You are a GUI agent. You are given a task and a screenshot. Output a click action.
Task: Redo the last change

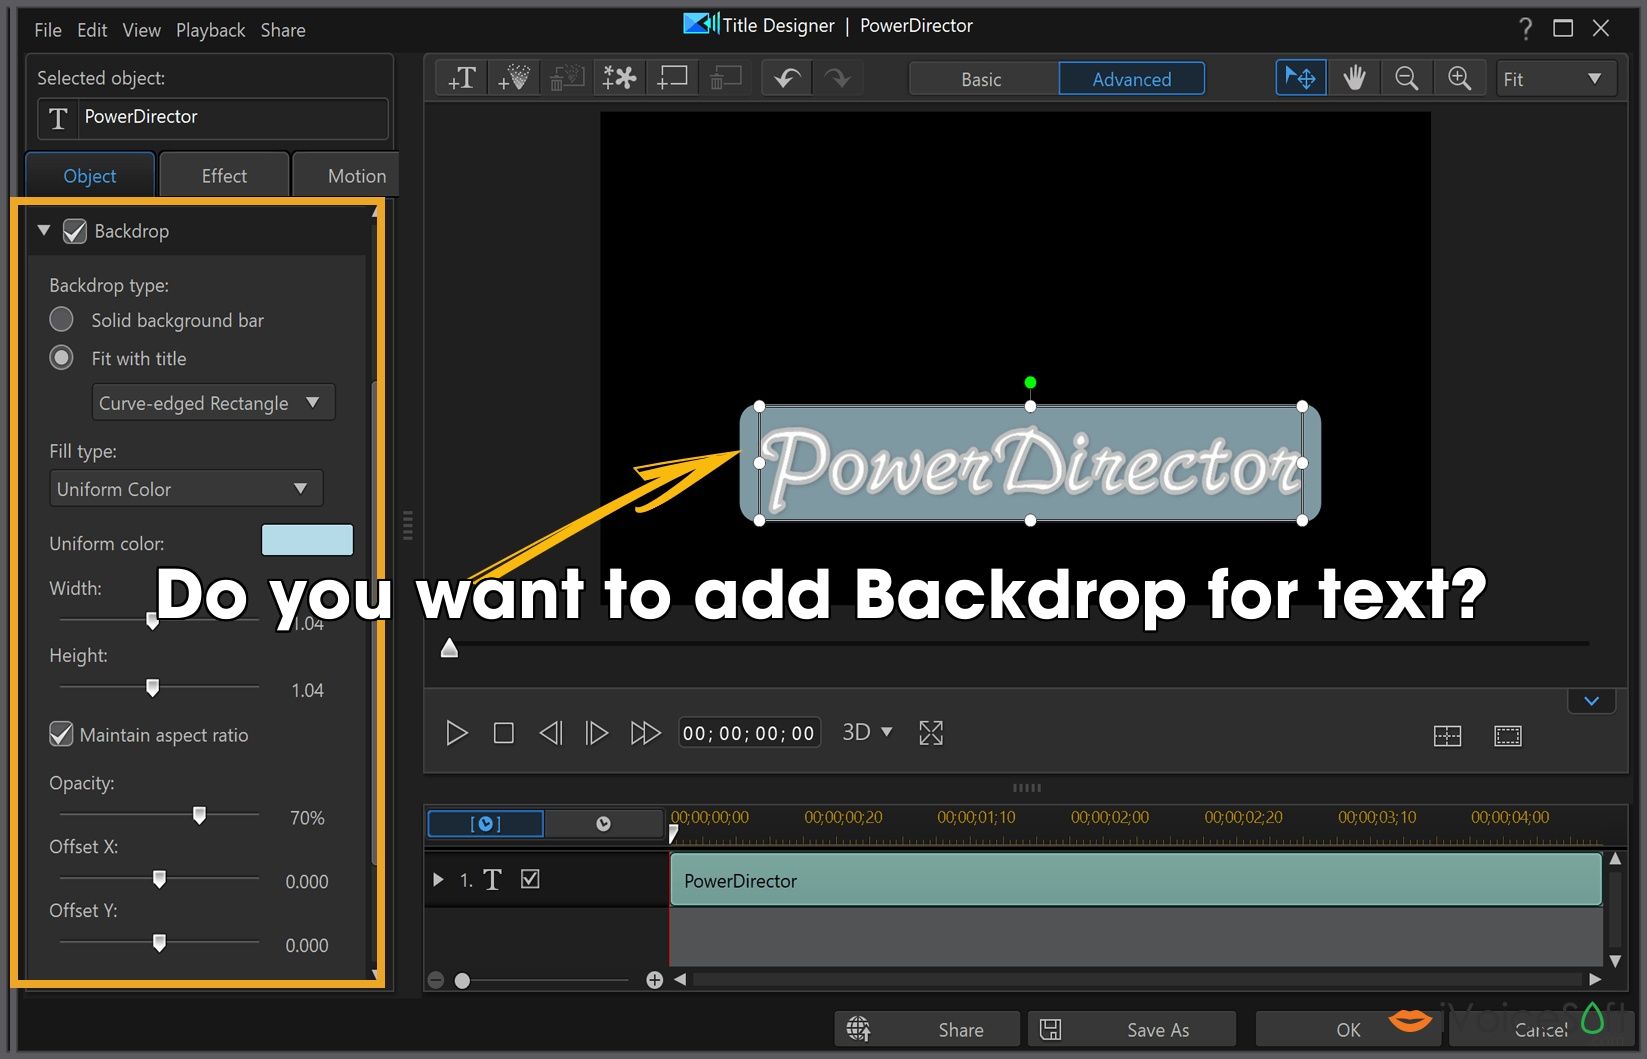[x=838, y=78]
